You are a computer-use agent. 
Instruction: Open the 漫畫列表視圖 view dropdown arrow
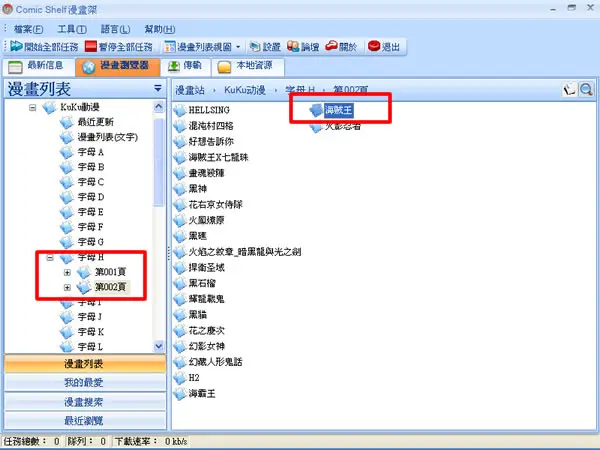pos(238,47)
